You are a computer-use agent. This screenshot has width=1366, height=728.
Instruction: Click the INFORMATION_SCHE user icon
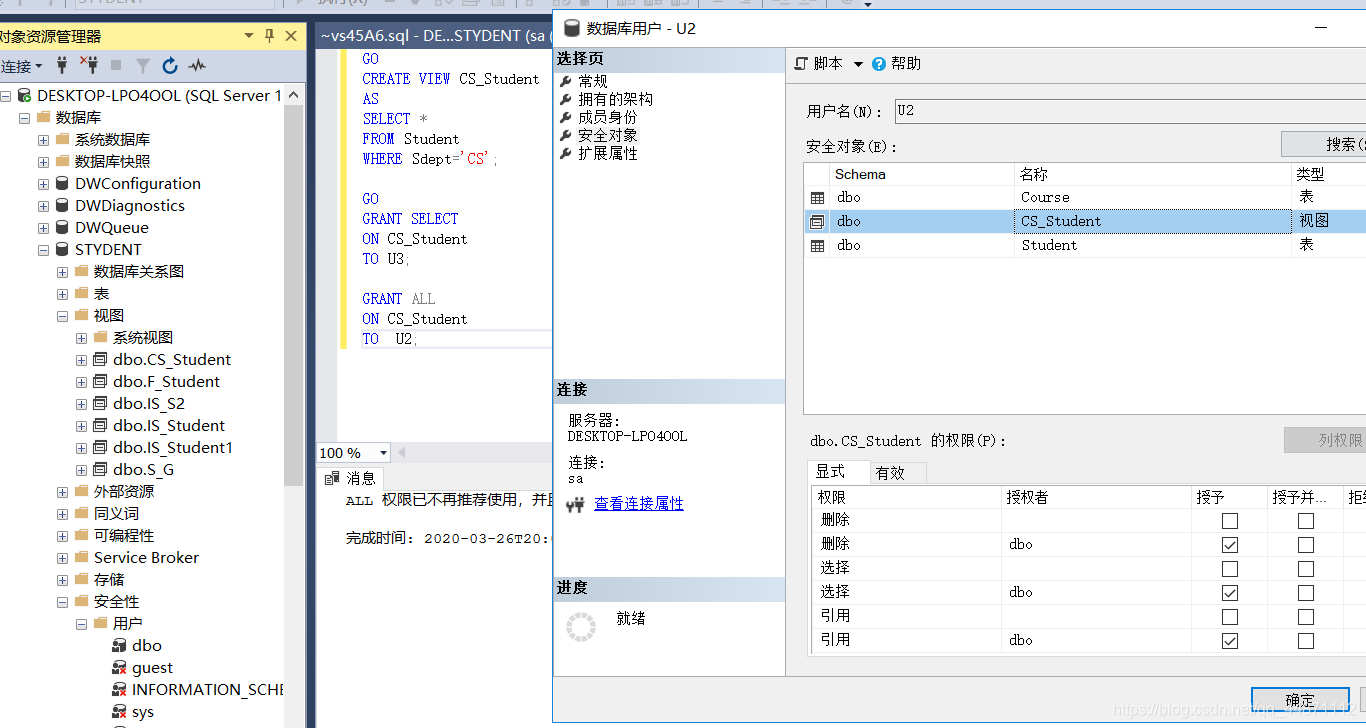(119, 690)
